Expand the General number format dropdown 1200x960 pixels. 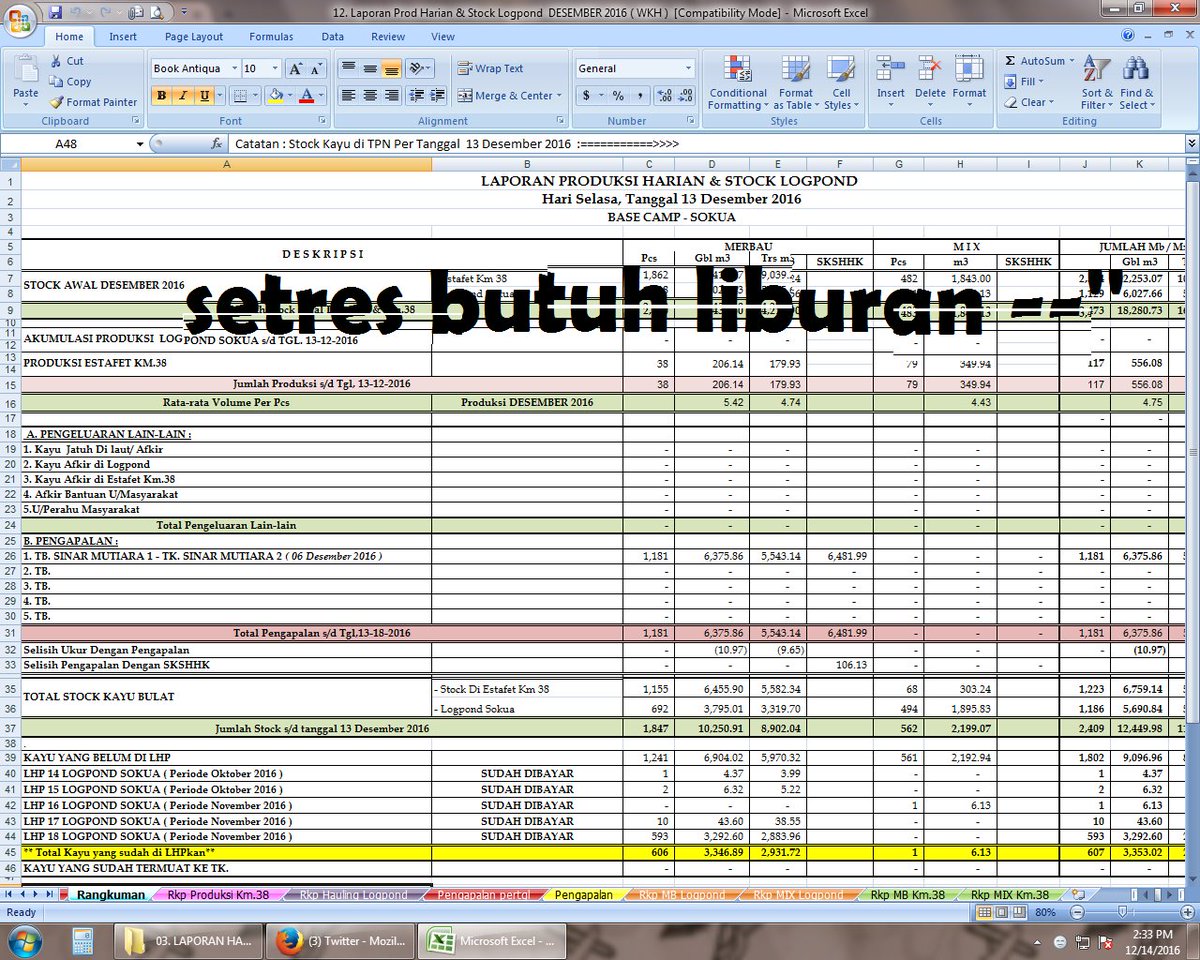pos(688,69)
